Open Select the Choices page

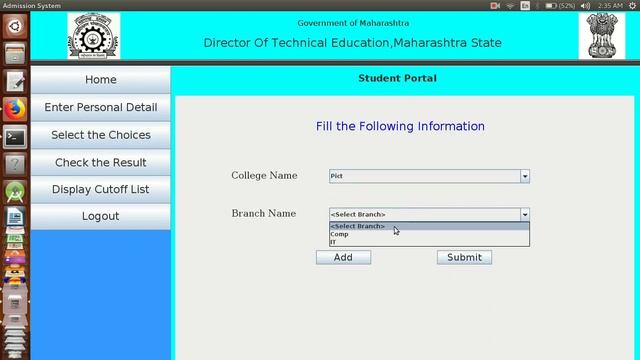101,135
